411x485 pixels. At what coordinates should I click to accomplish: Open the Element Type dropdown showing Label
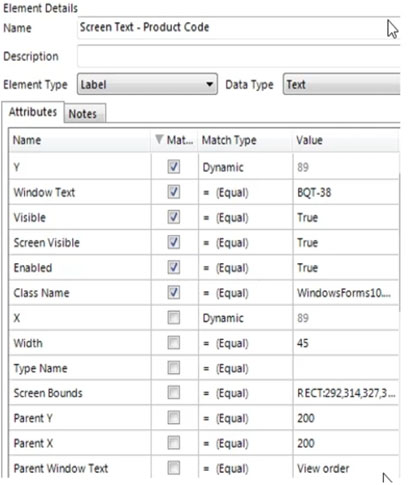coord(147,84)
